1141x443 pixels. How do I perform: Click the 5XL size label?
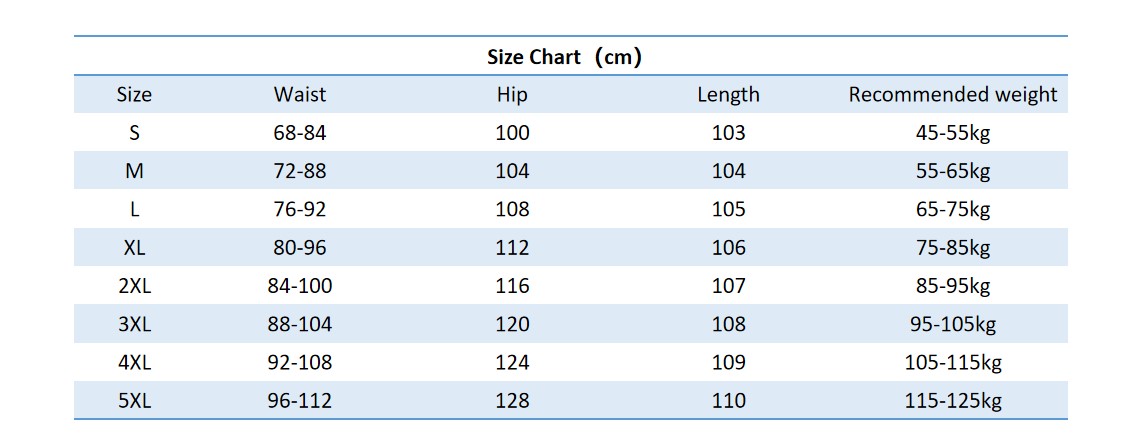135,400
